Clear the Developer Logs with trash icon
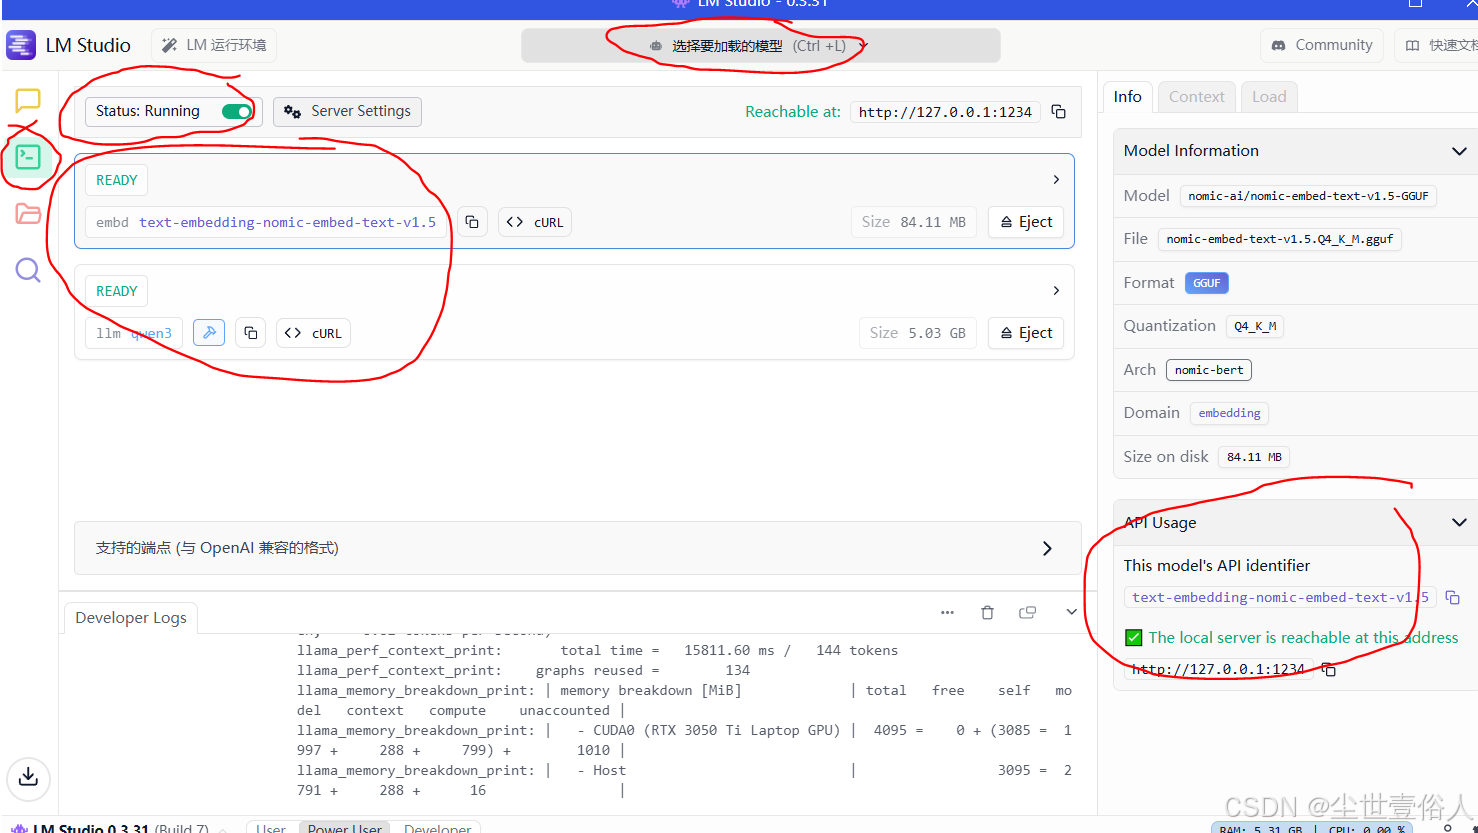The image size is (1478, 833). point(987,613)
